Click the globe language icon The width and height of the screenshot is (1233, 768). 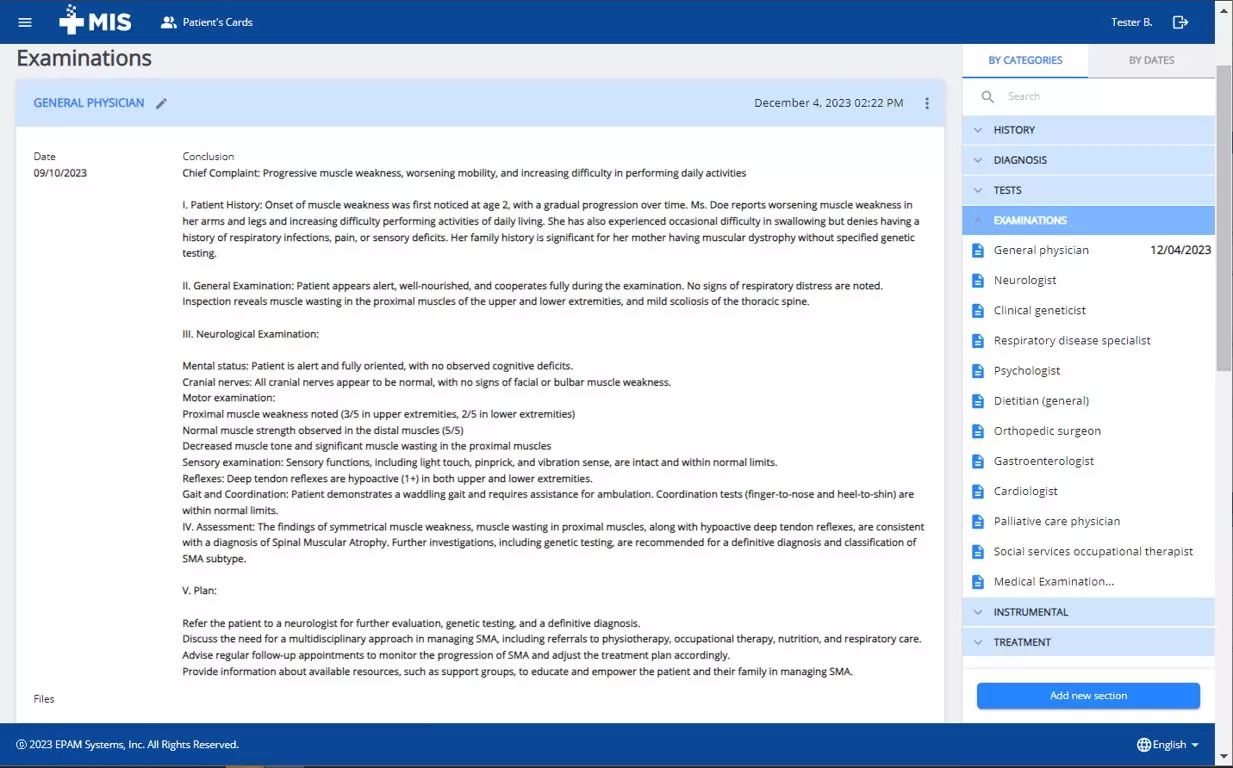point(1144,745)
